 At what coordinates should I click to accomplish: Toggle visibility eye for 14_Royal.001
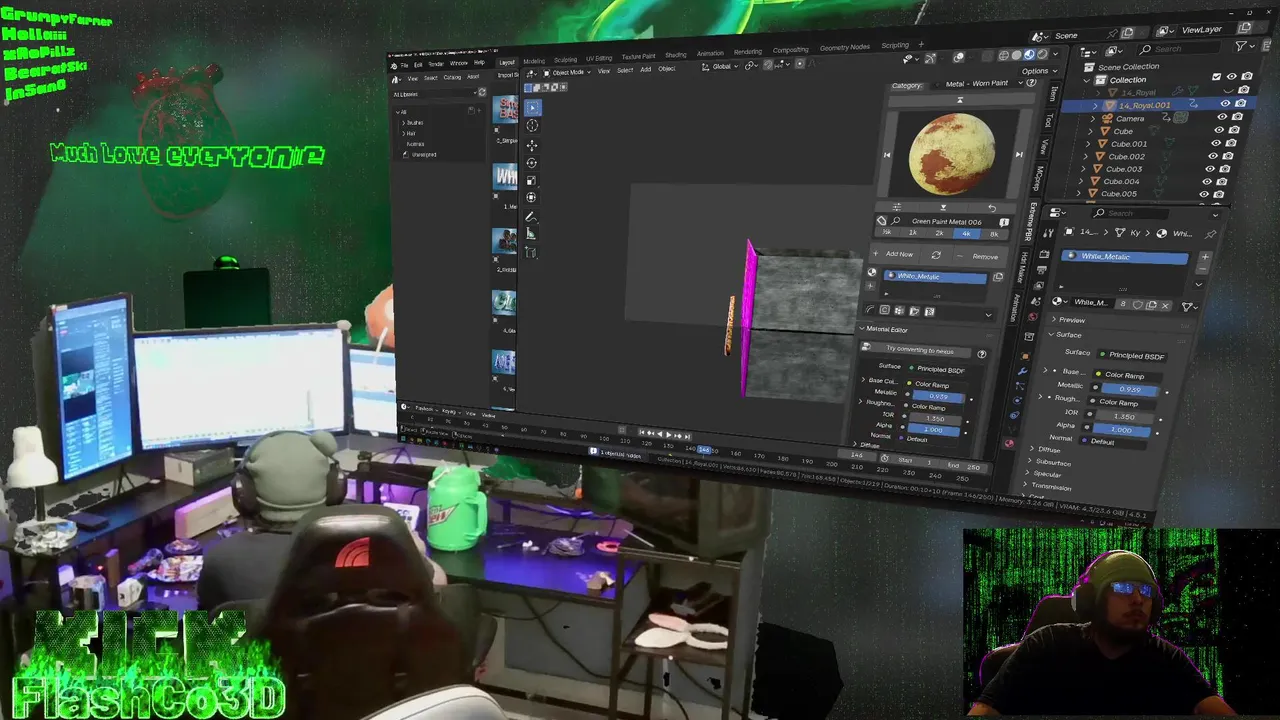(x=1225, y=103)
